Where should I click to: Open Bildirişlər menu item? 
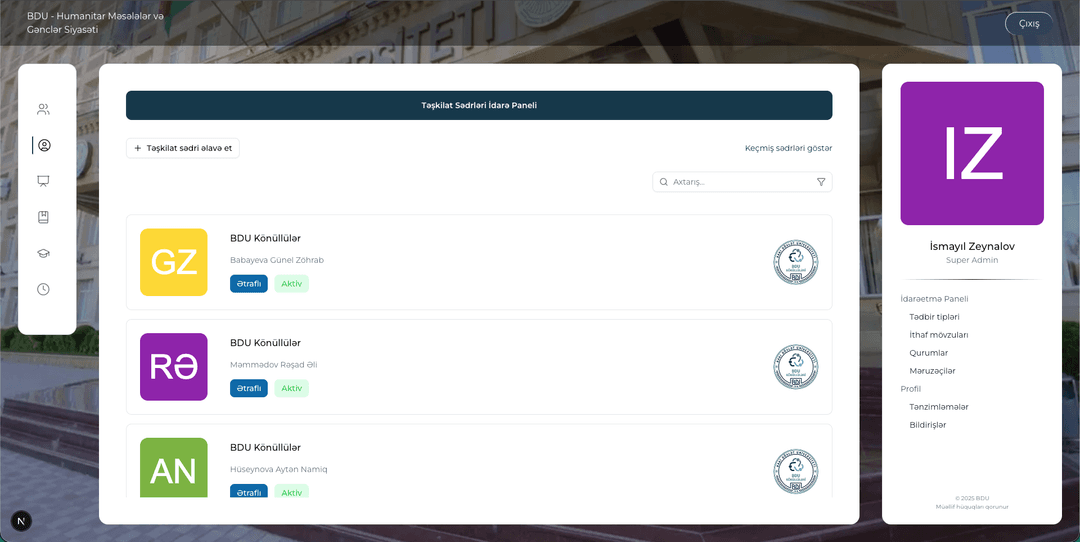(928, 424)
